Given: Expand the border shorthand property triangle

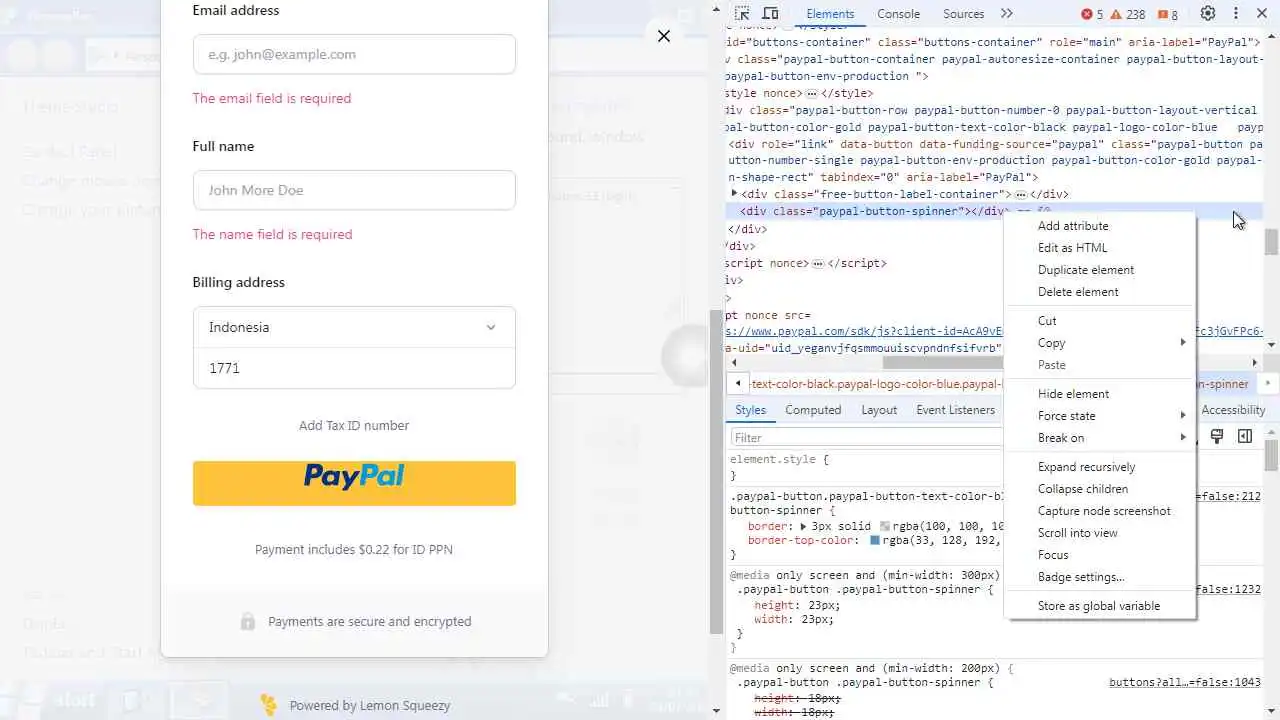Looking at the screenshot, I should pyautogui.click(x=803, y=526).
